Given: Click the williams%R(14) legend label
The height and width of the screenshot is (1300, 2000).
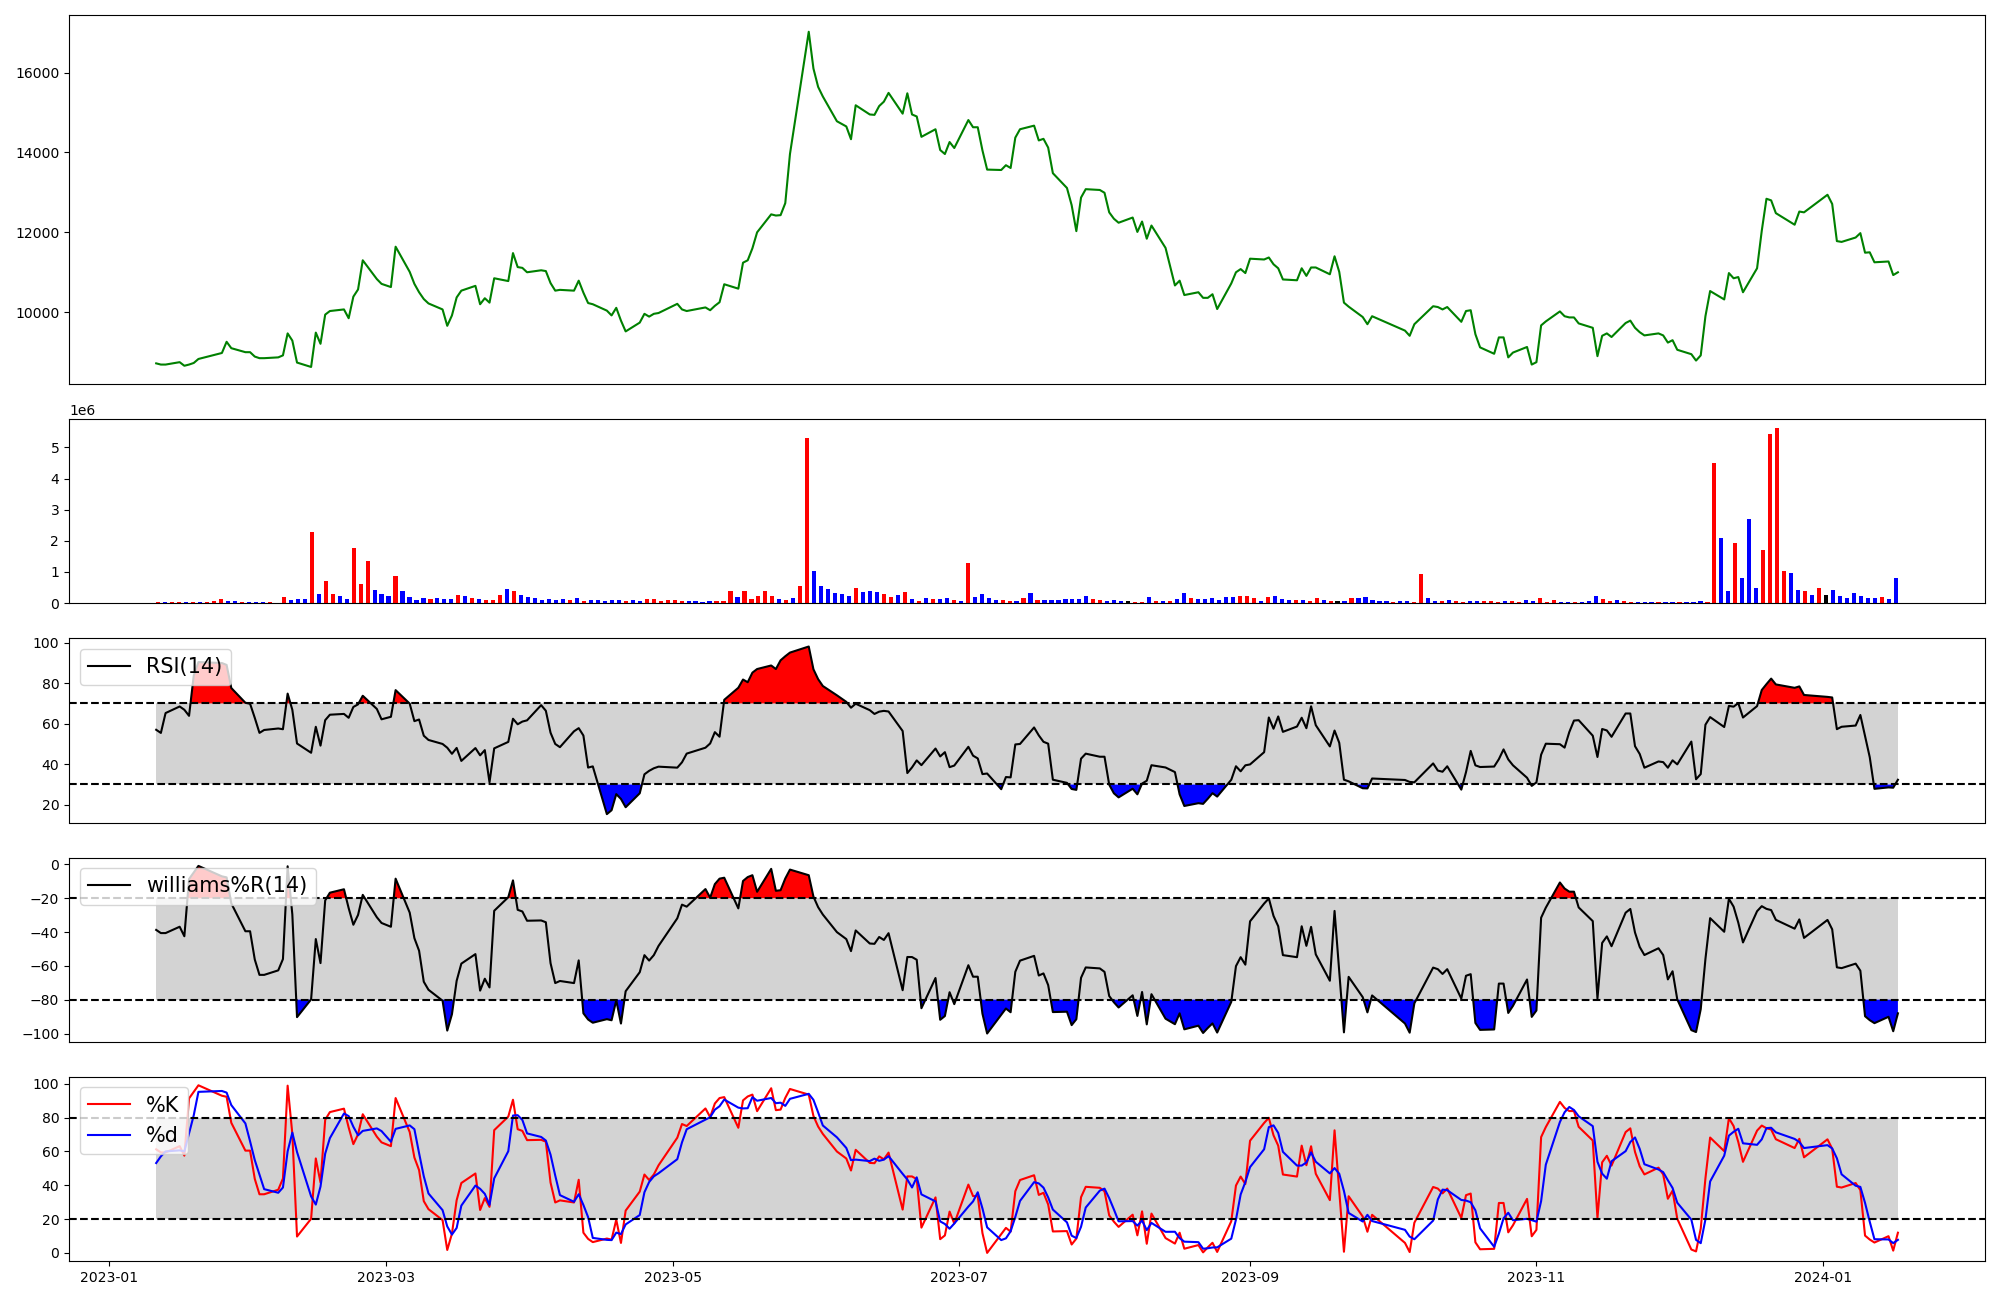Looking at the screenshot, I should pos(226,885).
